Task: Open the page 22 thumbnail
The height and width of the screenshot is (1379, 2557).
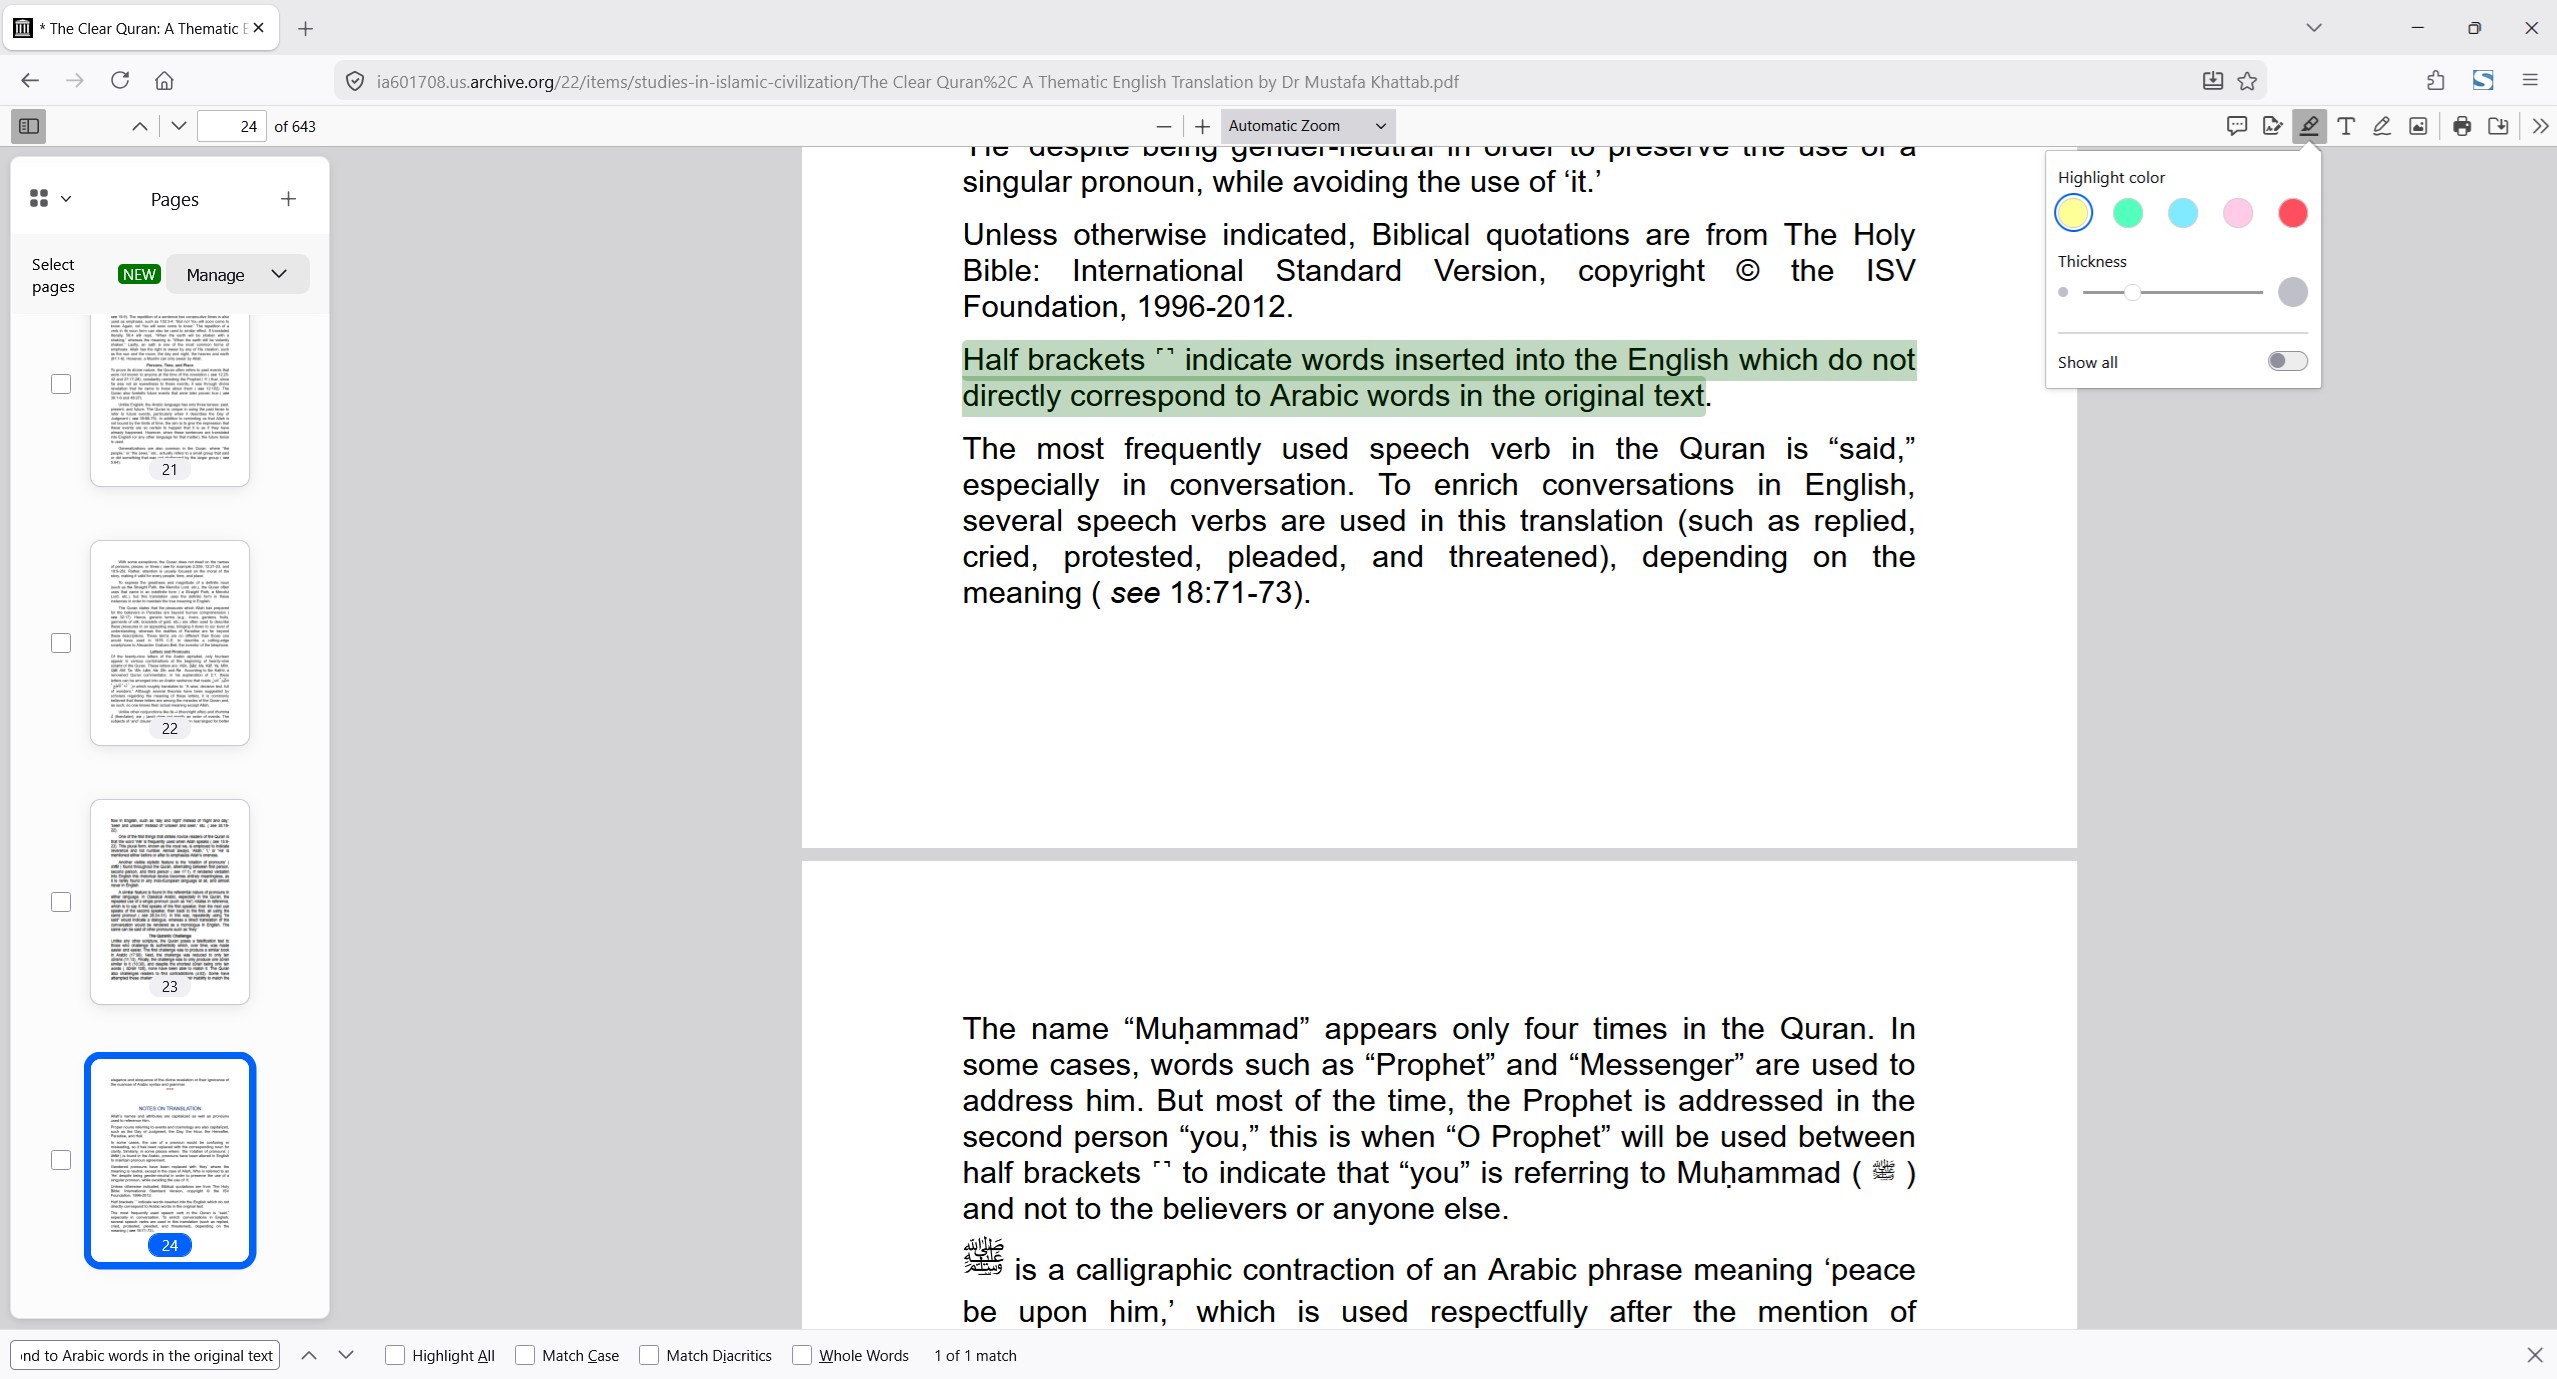Action: point(170,643)
